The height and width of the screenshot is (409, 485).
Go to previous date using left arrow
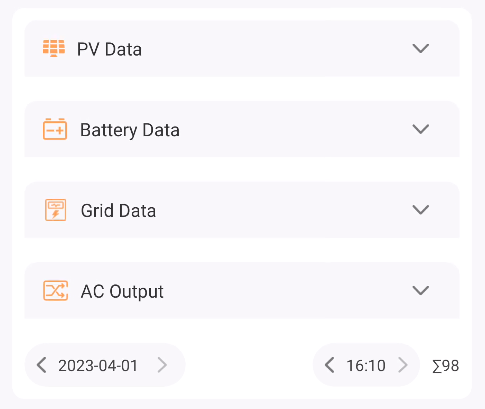click(x=42, y=365)
